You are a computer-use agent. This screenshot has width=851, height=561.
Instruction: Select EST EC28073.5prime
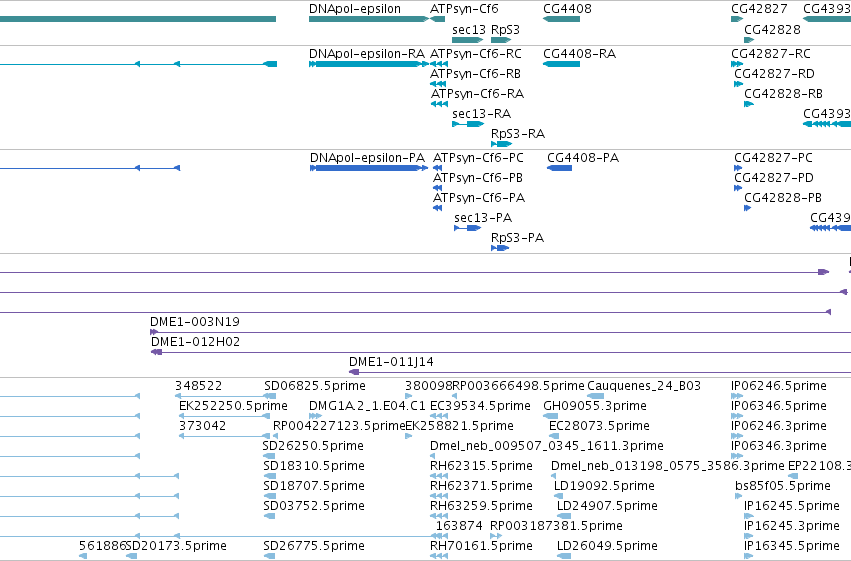click(x=554, y=437)
